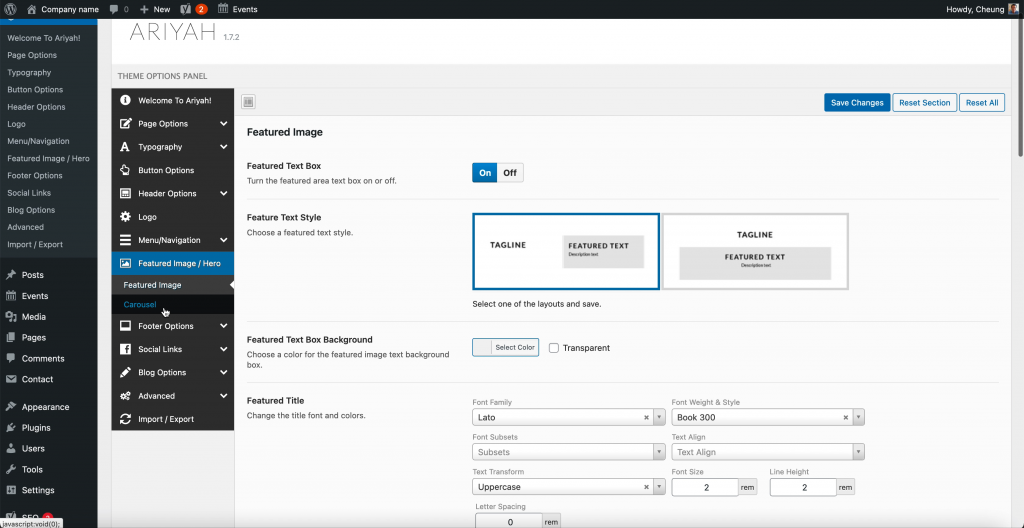Clear the Uppercase text transform selection
Image resolution: width=1024 pixels, height=528 pixels.
point(647,487)
